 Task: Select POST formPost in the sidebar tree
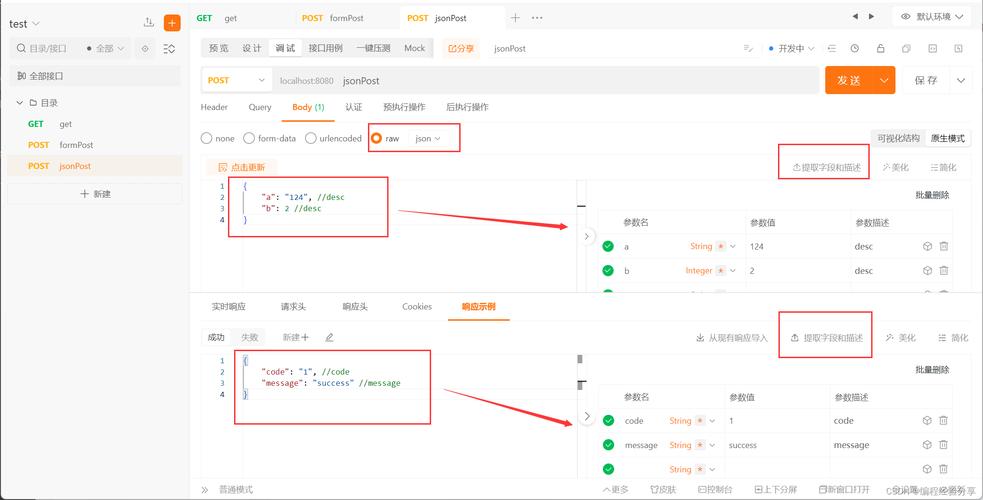(95, 145)
